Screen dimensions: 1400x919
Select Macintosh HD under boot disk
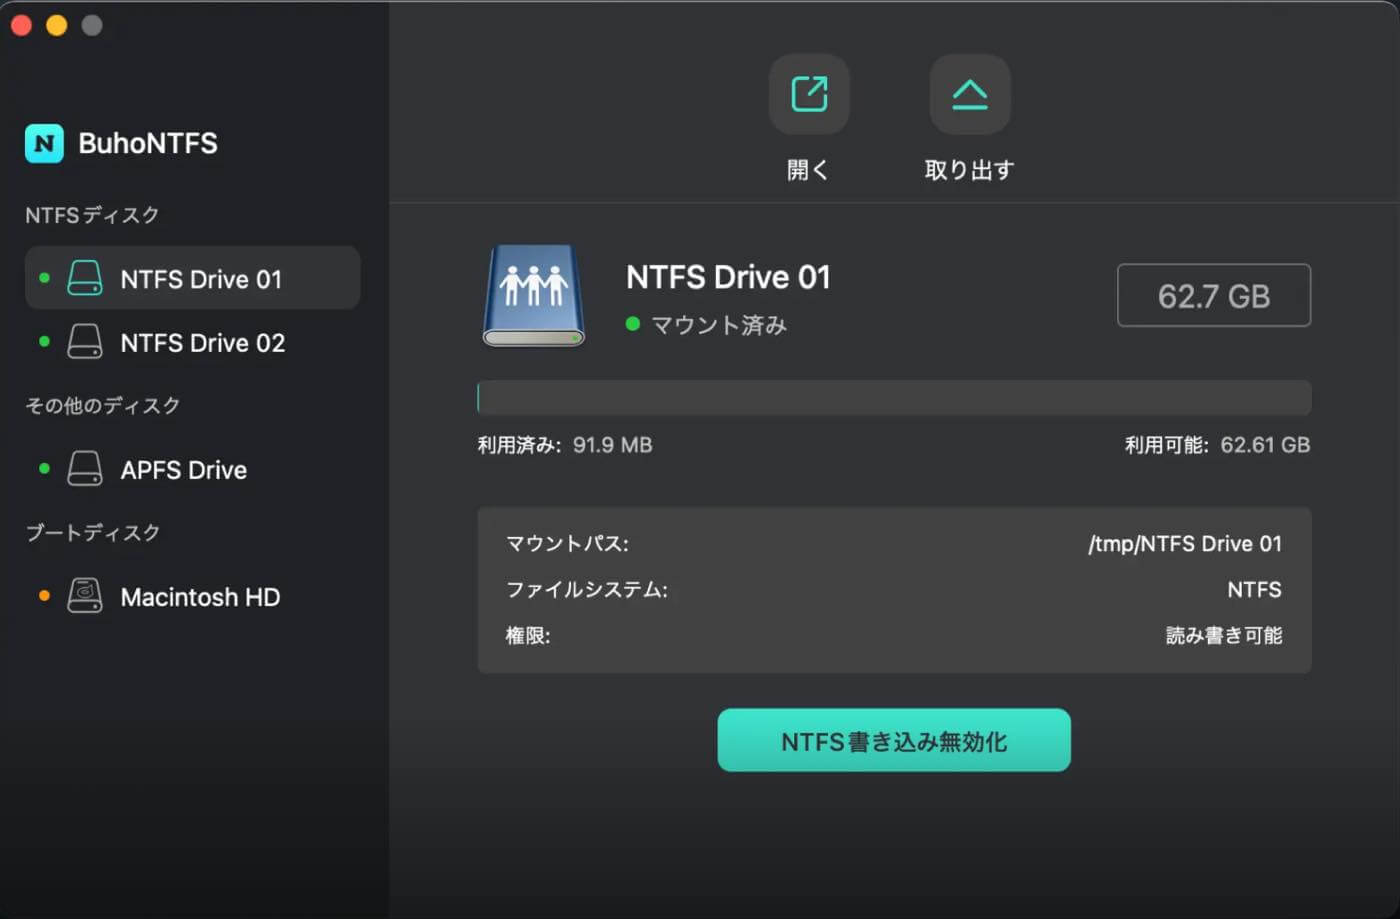pyautogui.click(x=200, y=597)
